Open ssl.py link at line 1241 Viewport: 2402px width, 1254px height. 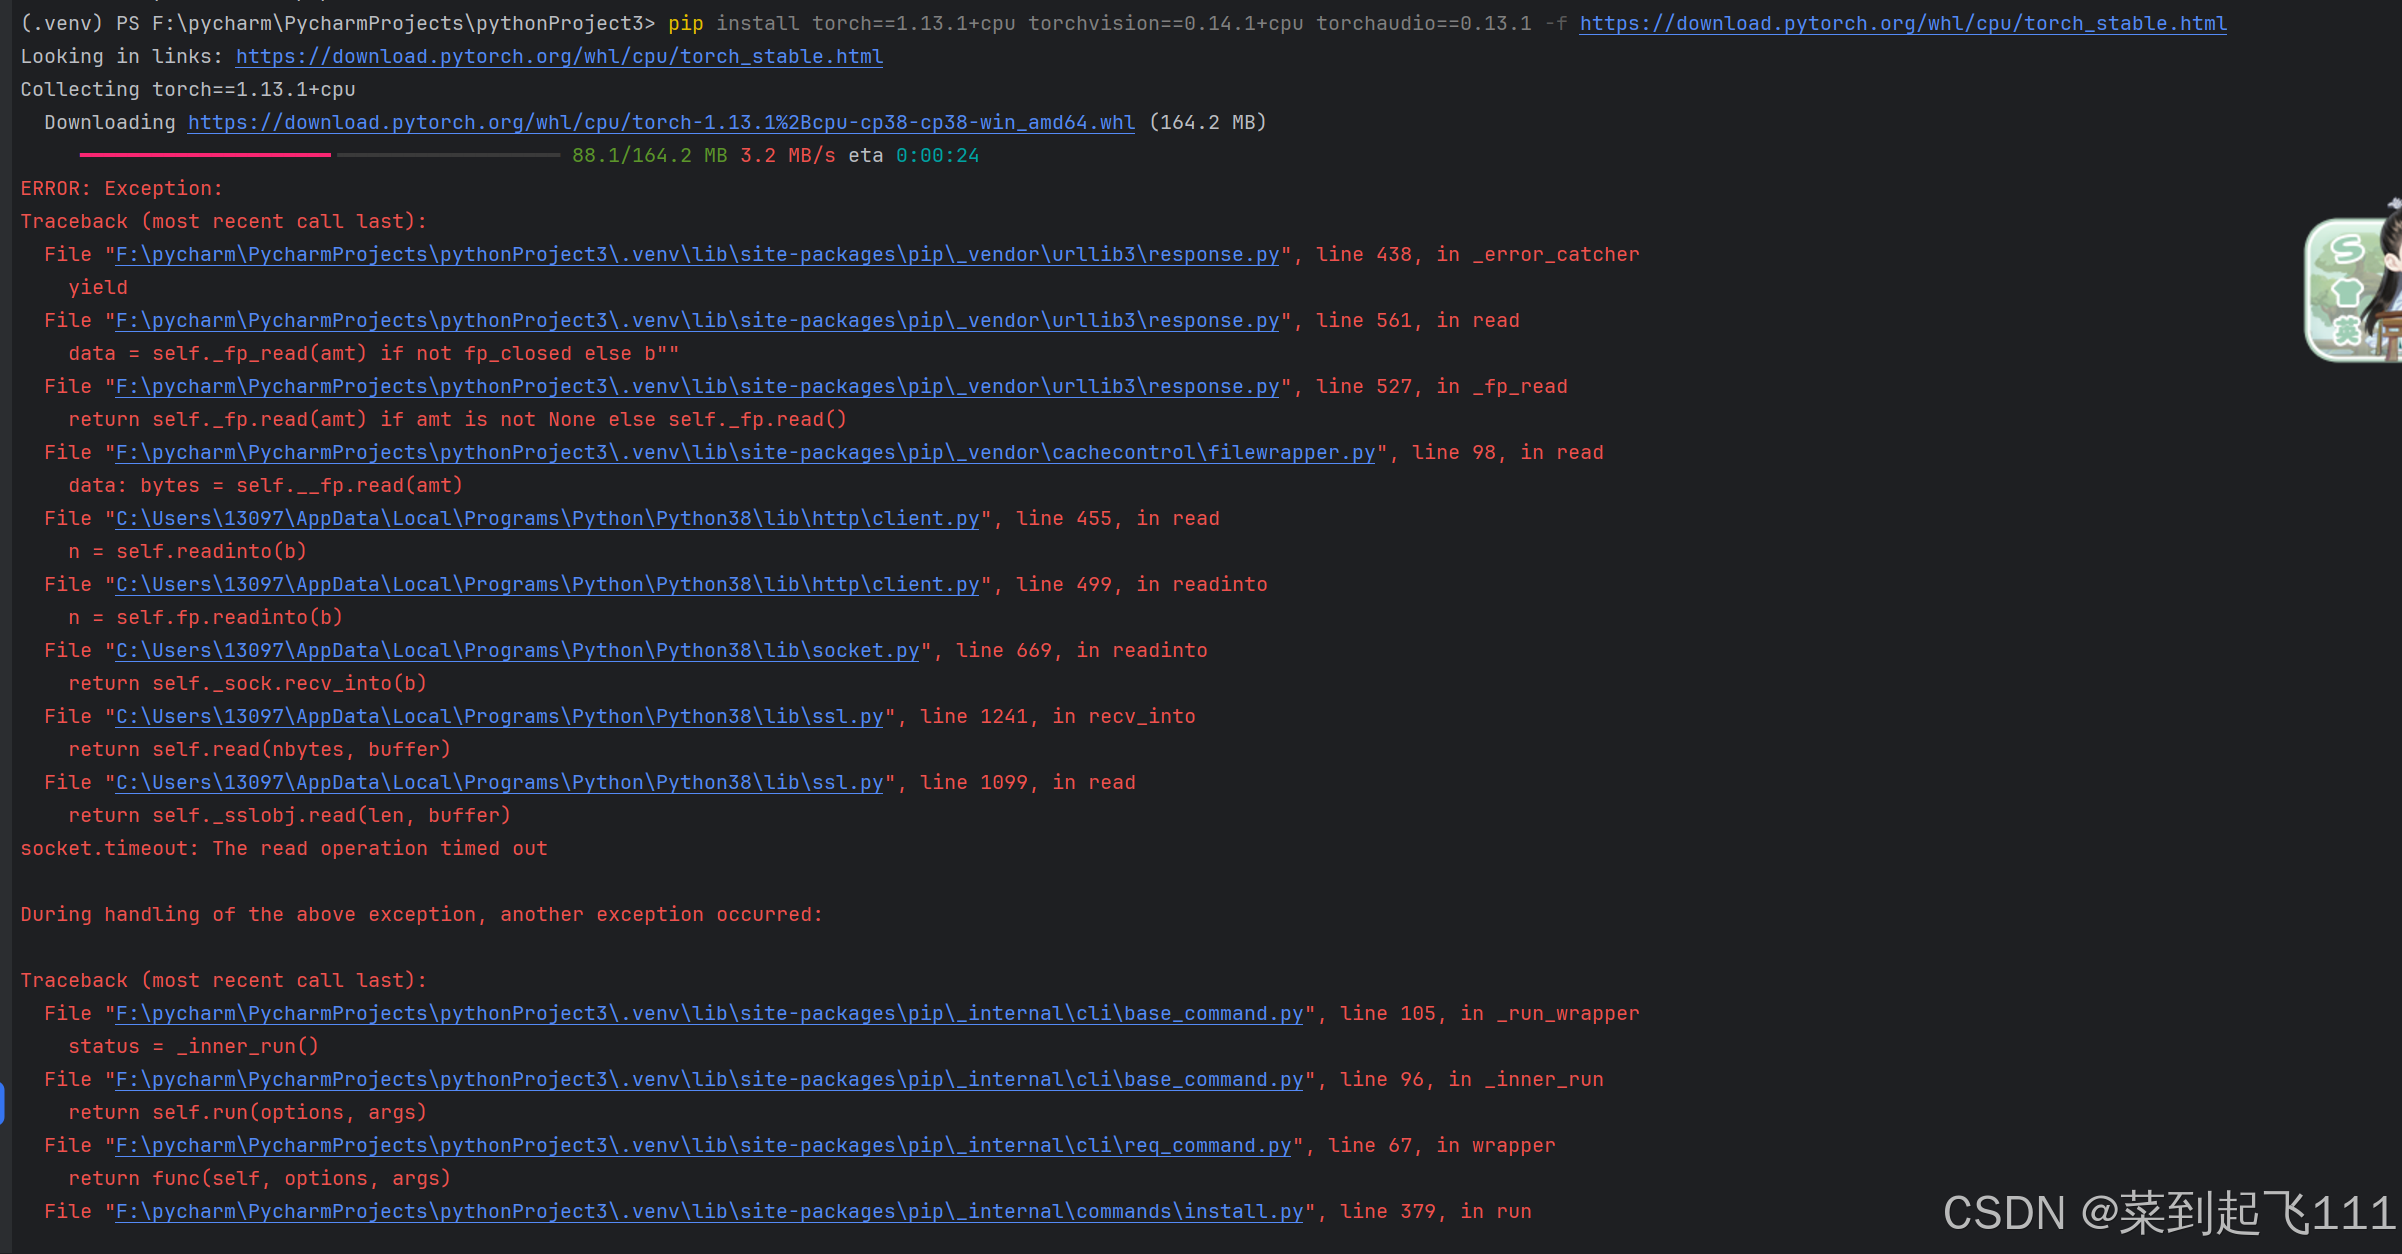(499, 716)
